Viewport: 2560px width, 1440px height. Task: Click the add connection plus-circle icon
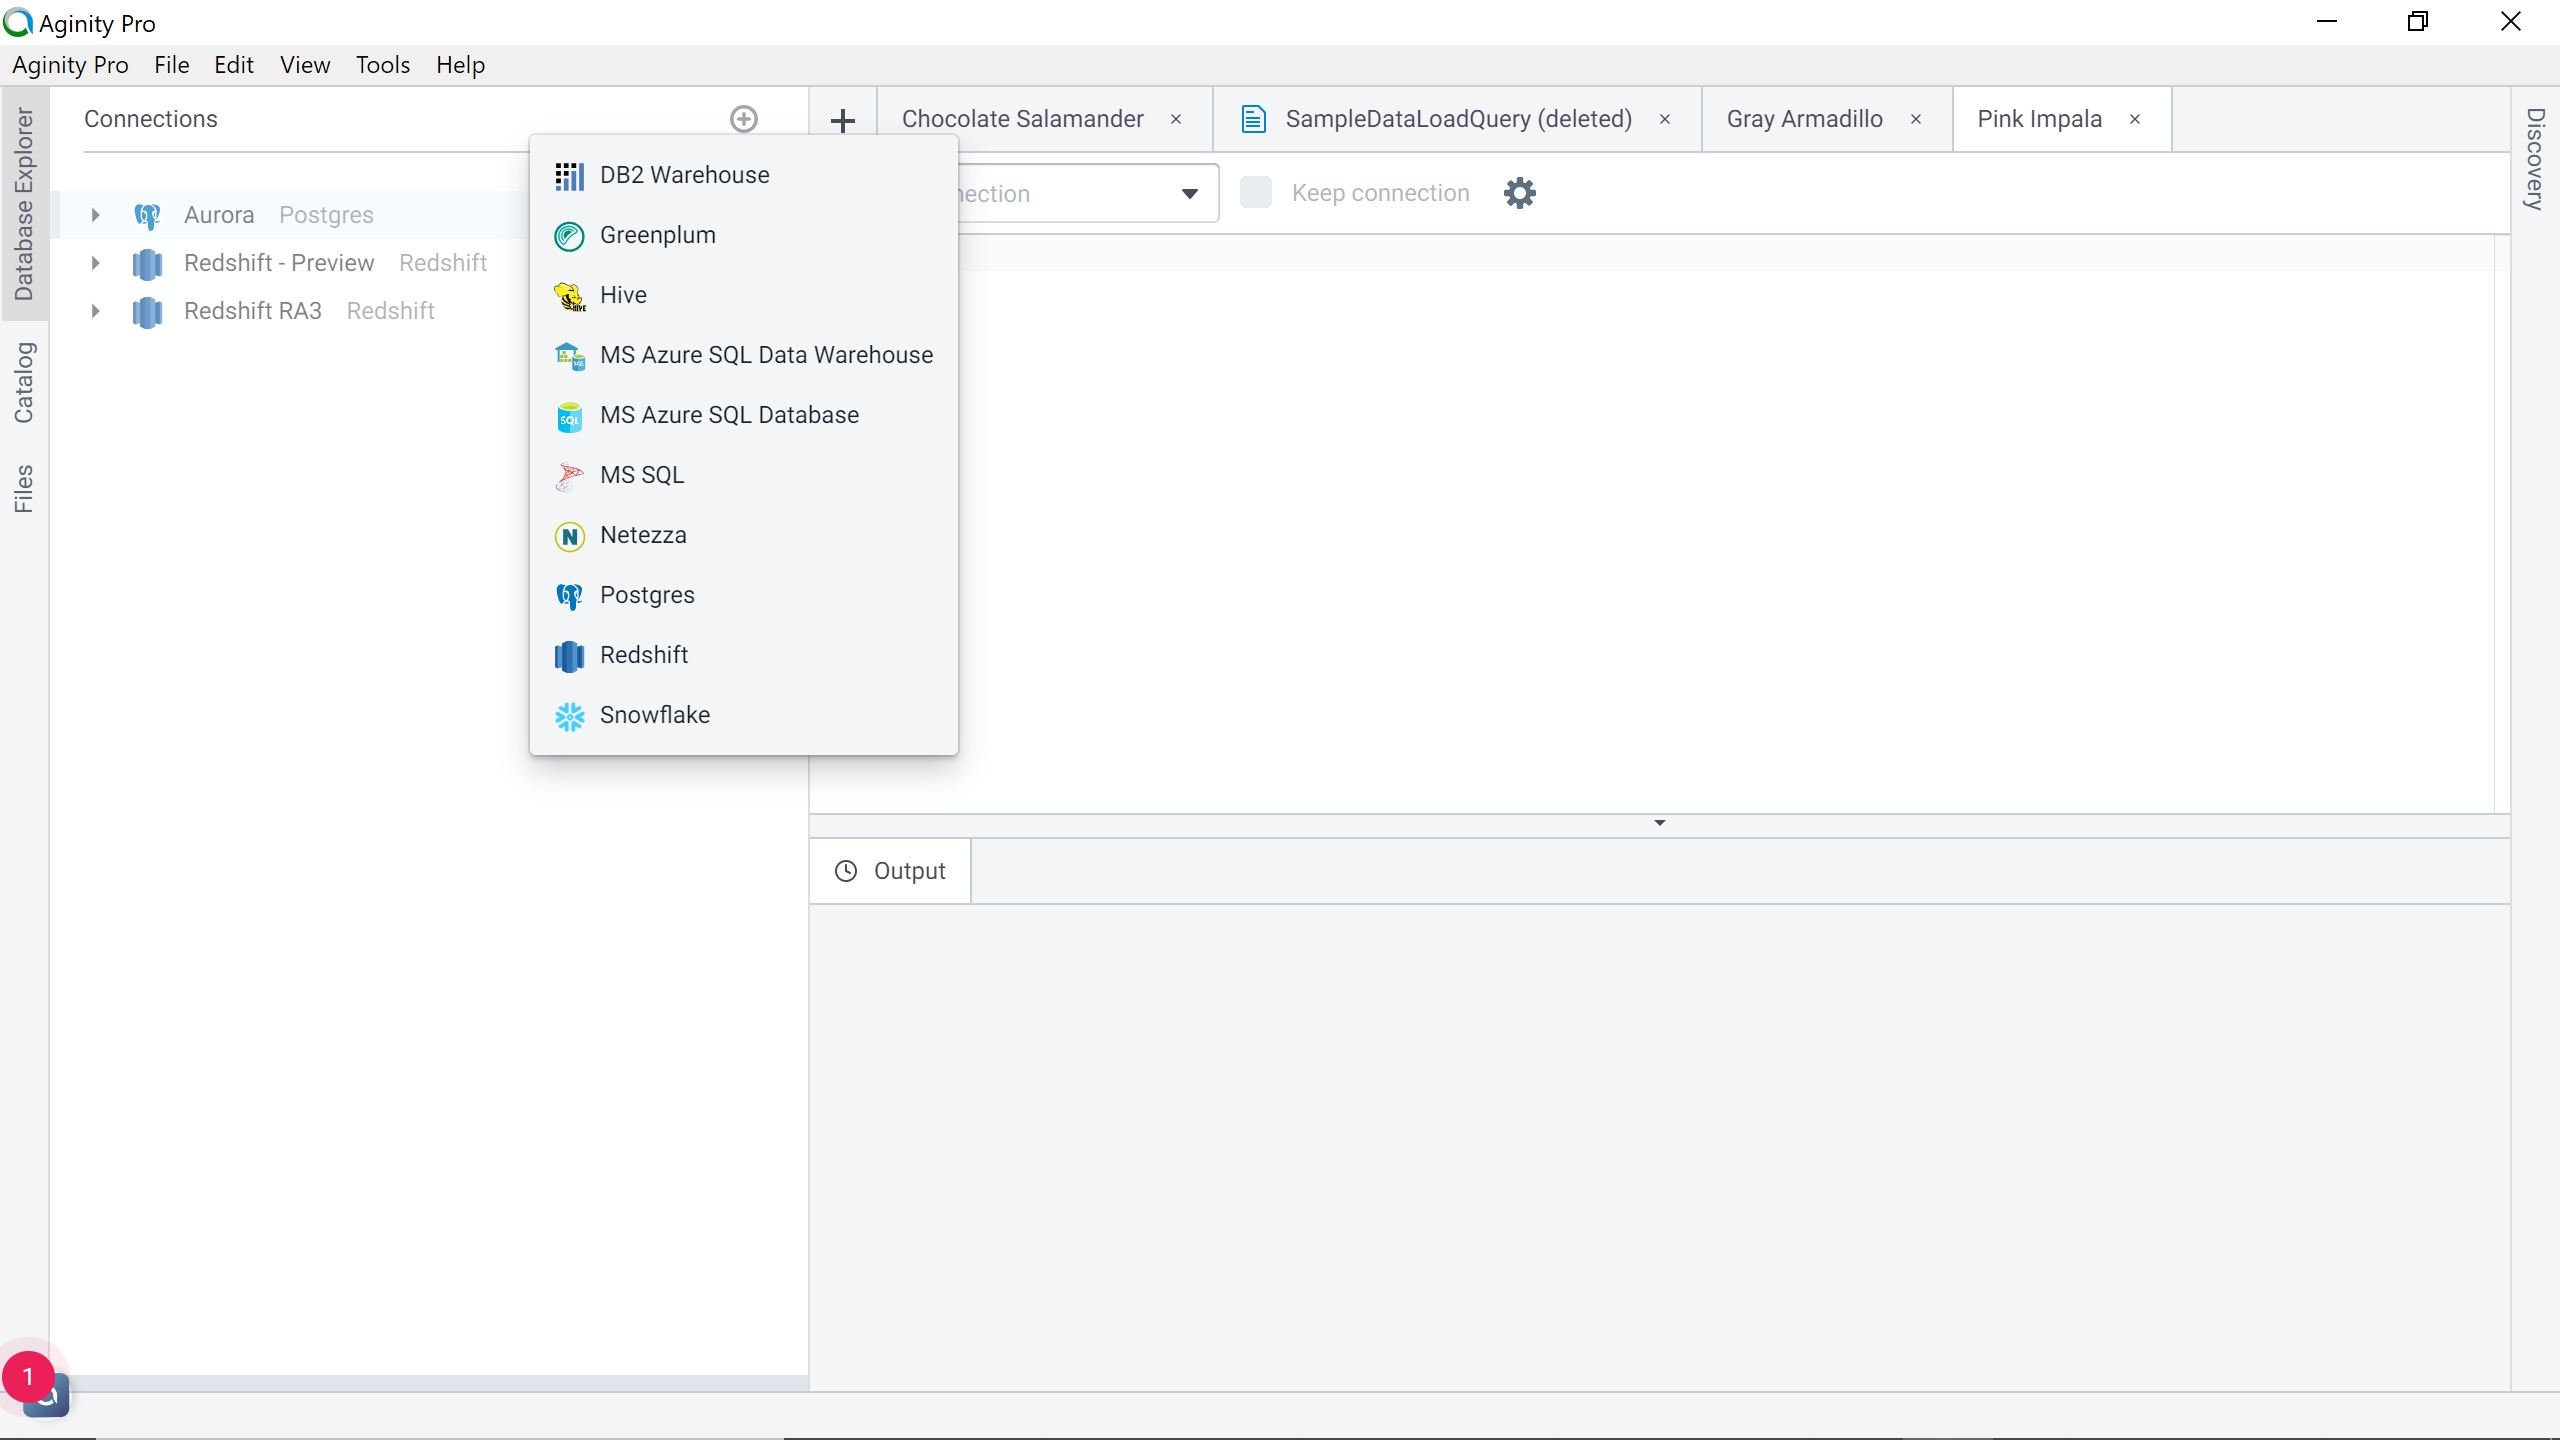(743, 119)
